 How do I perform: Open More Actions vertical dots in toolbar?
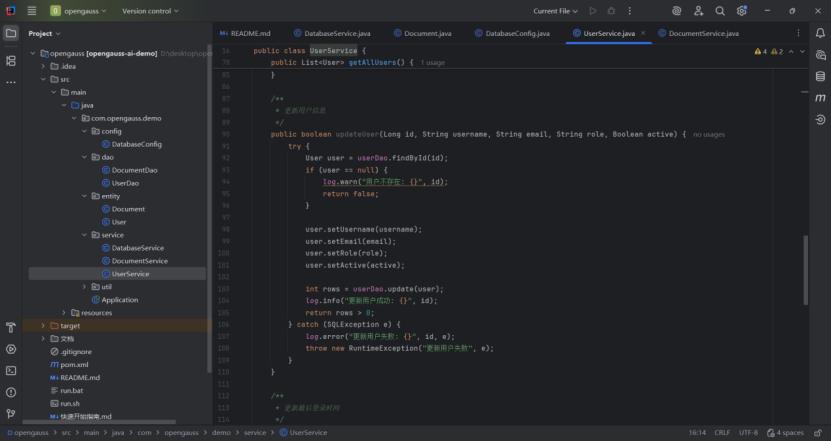630,11
